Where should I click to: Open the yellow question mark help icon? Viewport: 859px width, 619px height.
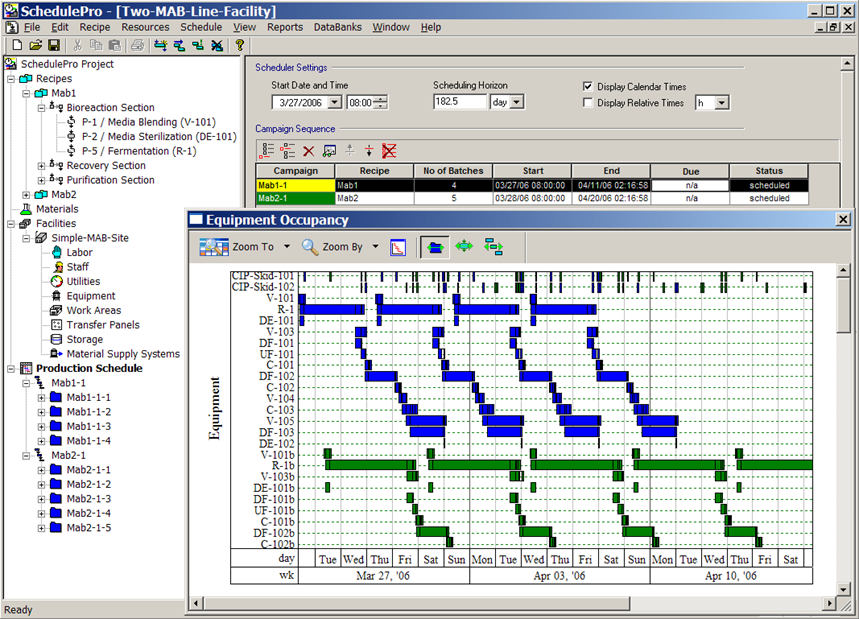click(239, 45)
